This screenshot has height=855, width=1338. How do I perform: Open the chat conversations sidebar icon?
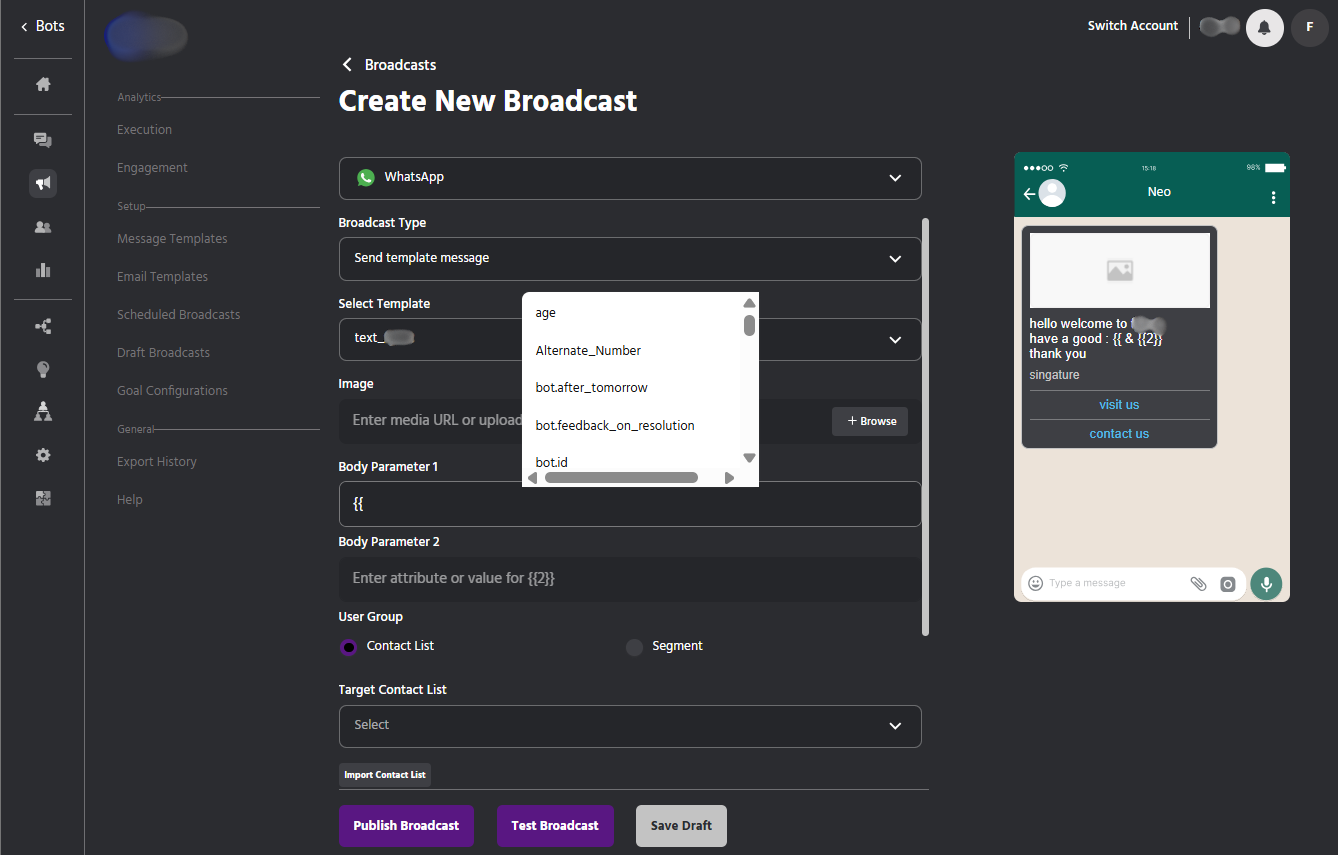point(43,140)
